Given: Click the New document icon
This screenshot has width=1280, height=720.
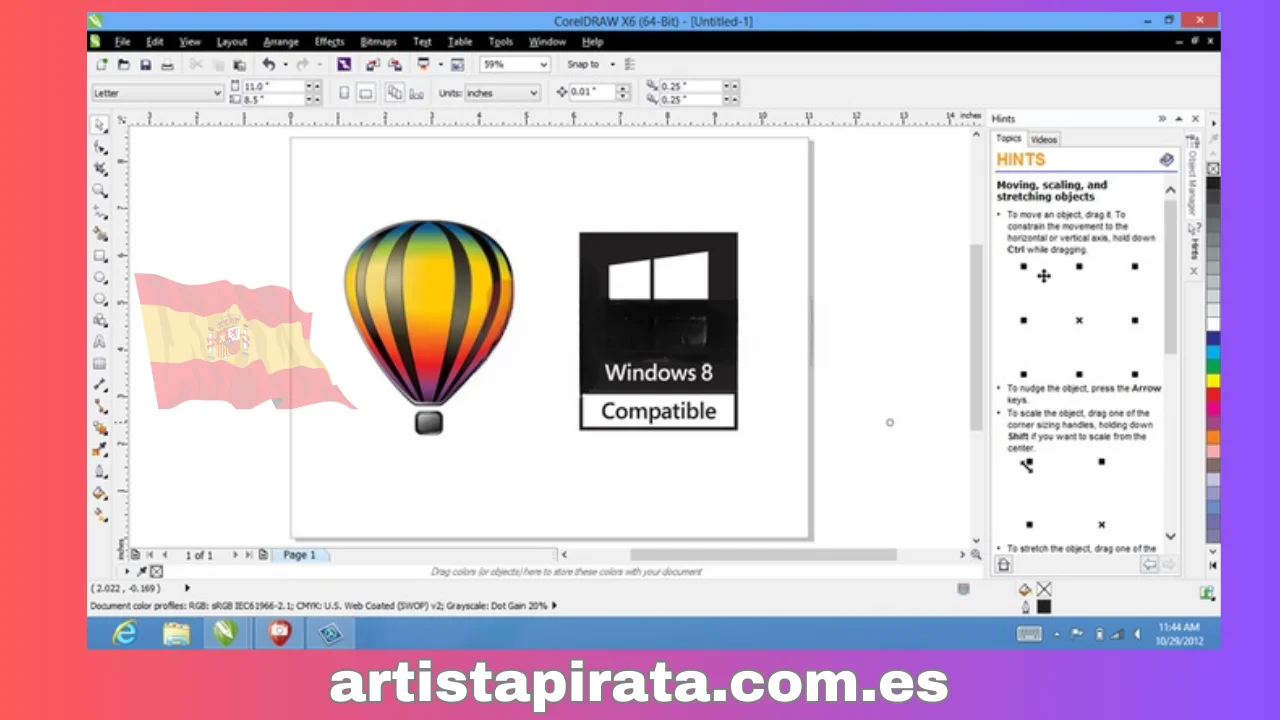Looking at the screenshot, I should click(x=101, y=64).
